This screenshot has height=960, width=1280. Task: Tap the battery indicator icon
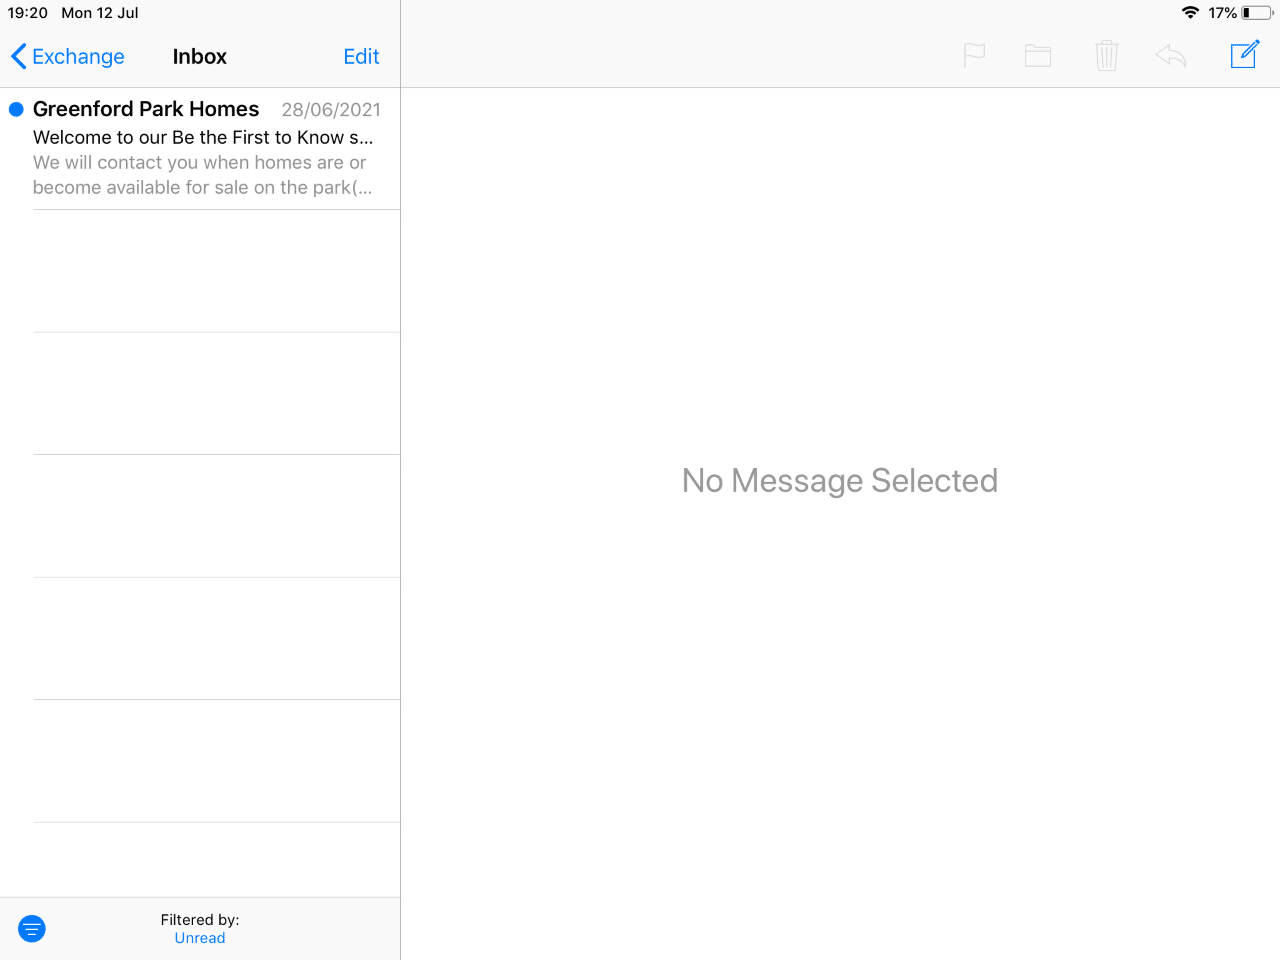(1257, 13)
